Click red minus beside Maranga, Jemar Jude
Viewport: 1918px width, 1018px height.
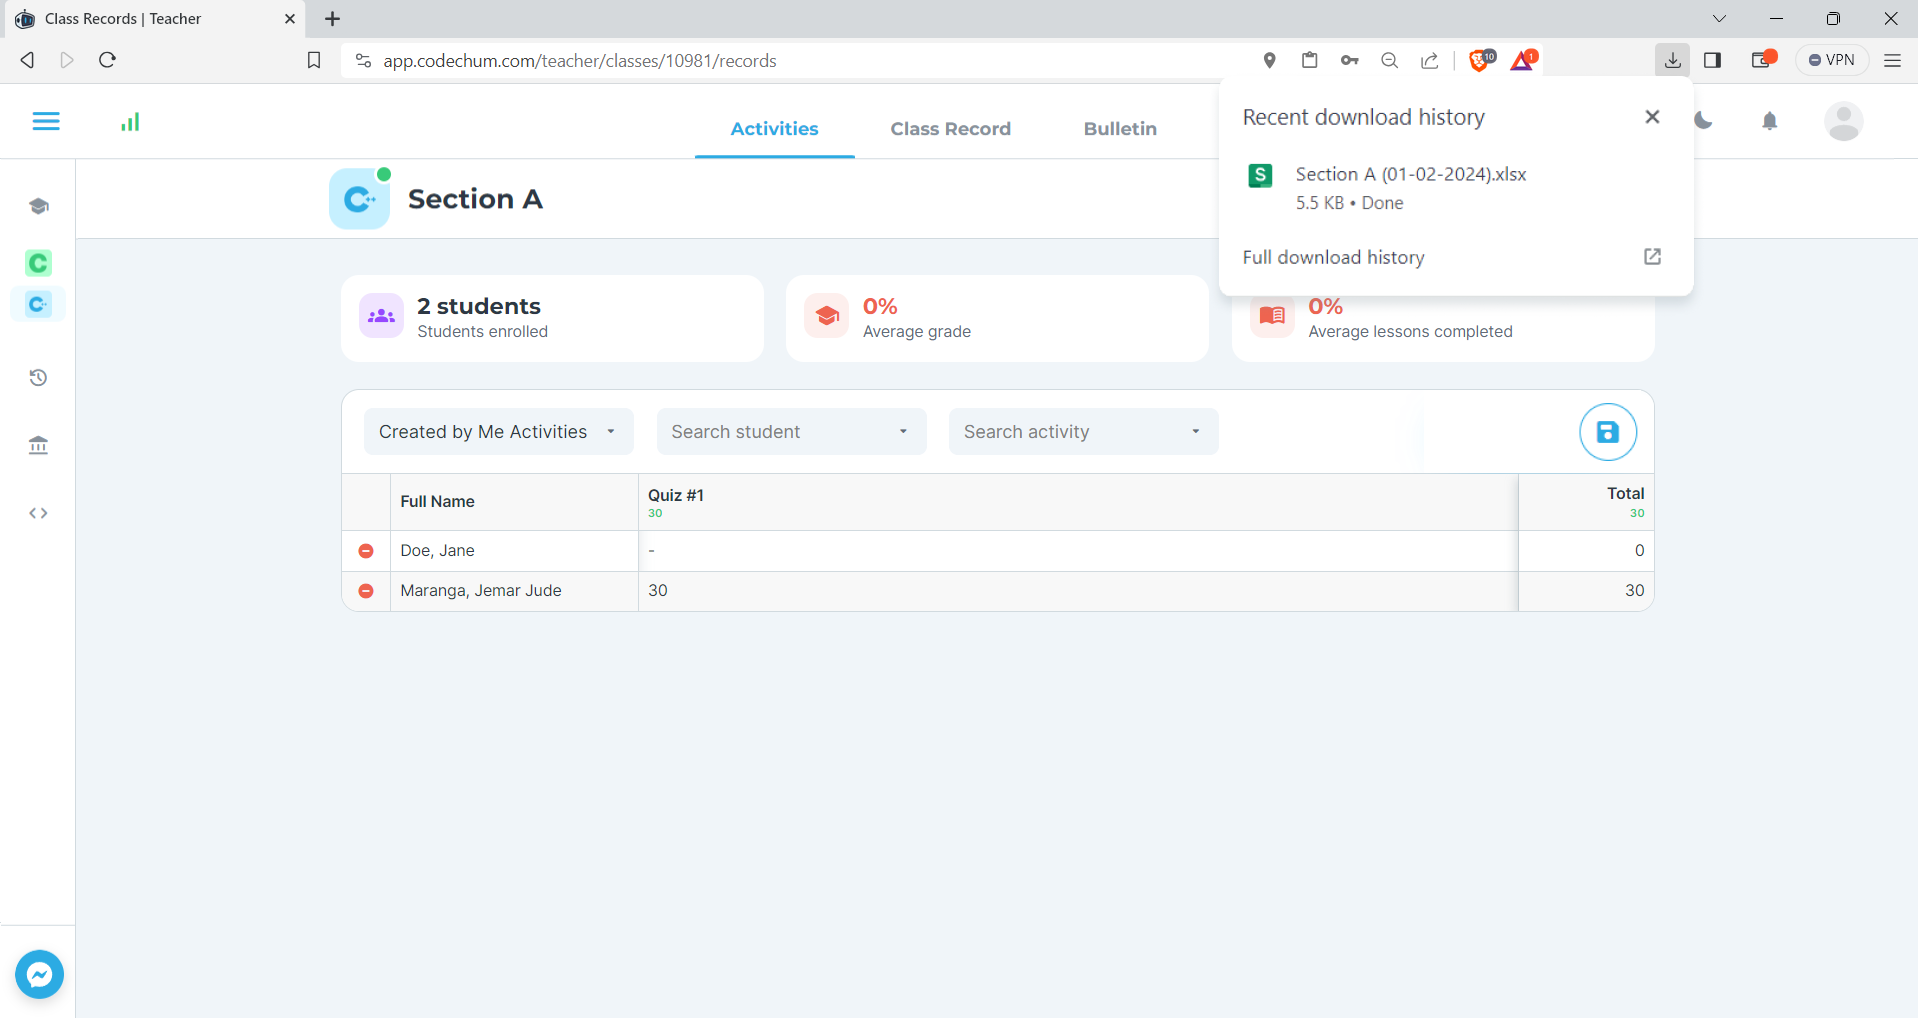pos(366,591)
